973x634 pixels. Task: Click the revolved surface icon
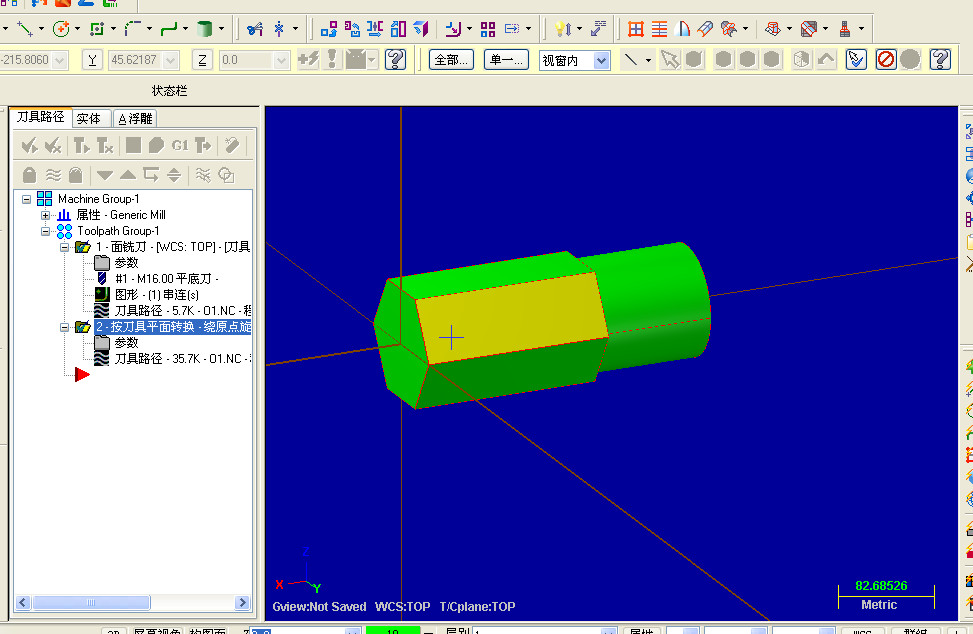(x=682, y=29)
